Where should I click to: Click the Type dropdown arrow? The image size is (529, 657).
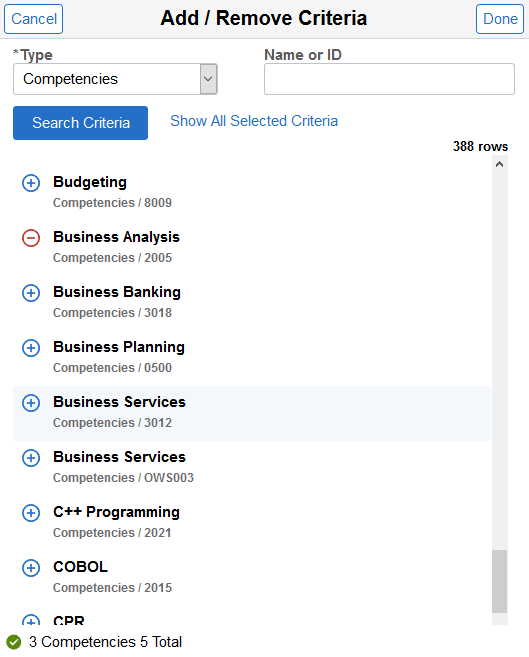[208, 79]
